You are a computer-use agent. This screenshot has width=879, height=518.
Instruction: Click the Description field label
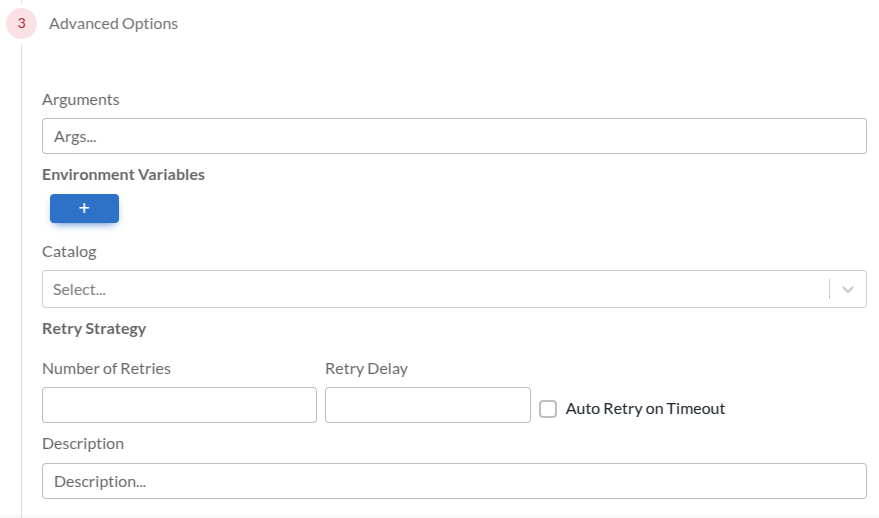(x=83, y=443)
